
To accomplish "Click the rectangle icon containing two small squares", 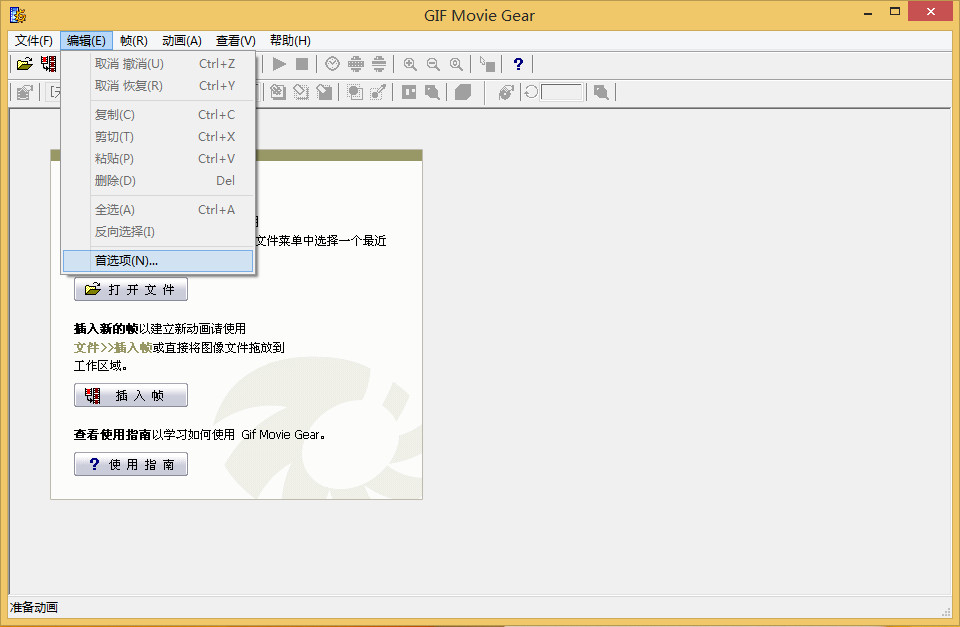I will tap(409, 92).
